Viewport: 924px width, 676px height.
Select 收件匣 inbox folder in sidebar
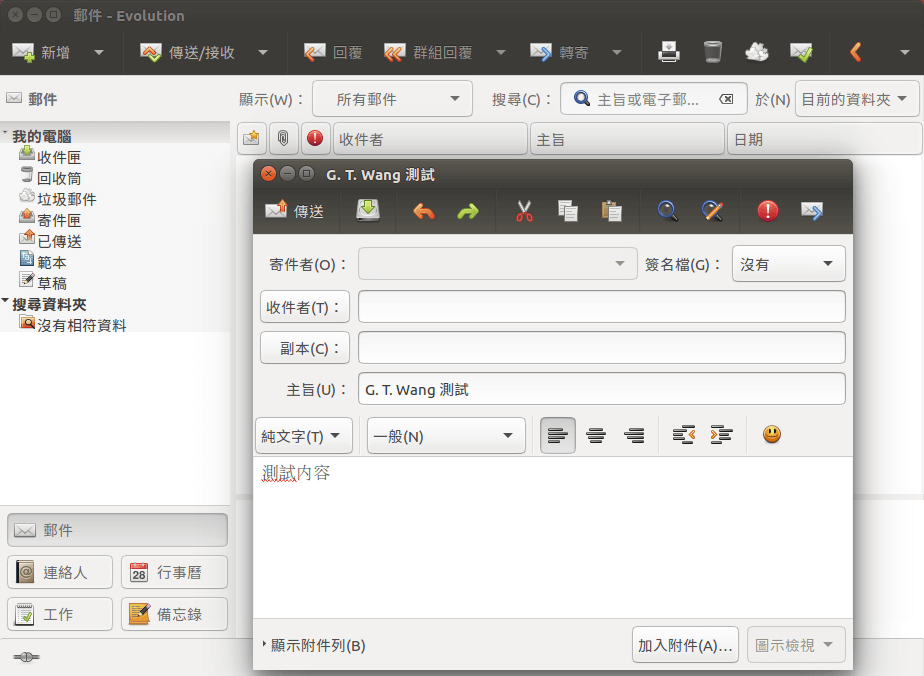(59, 157)
